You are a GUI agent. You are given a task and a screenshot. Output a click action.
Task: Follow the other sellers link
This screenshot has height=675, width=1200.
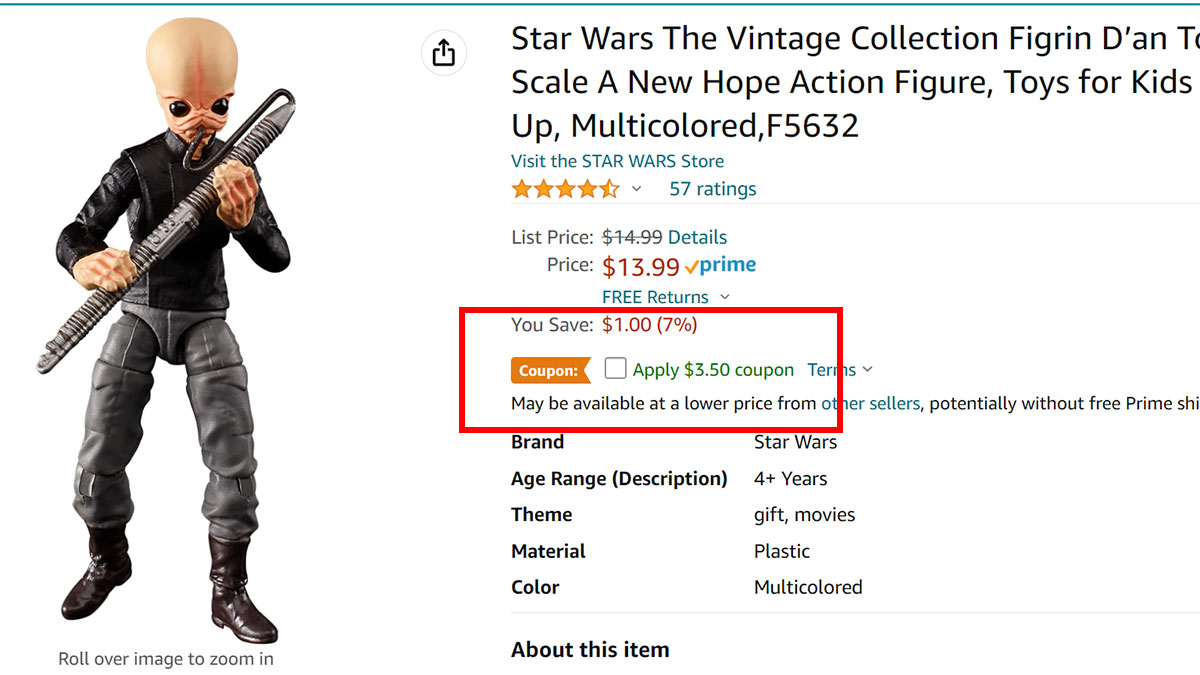869,404
